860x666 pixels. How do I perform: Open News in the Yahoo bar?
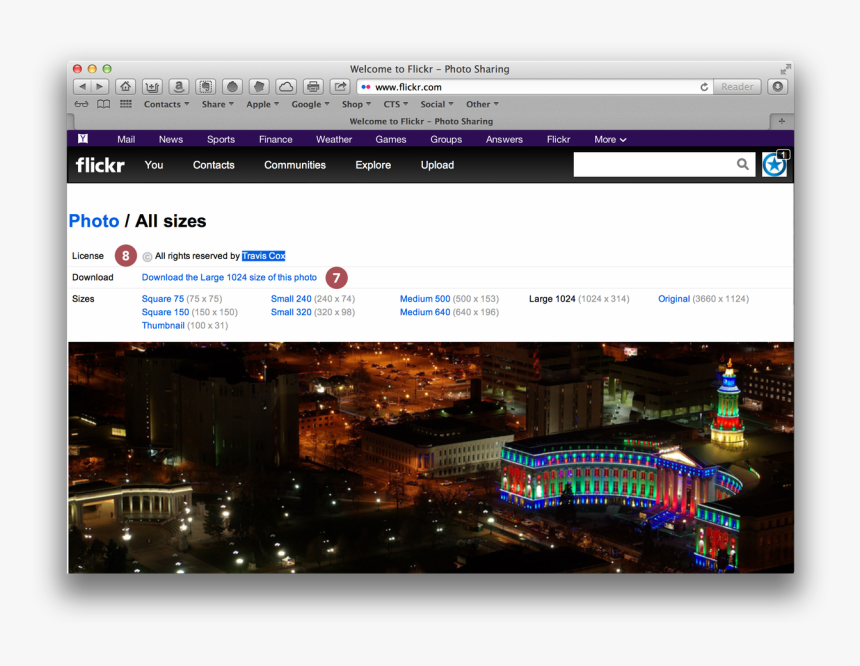pos(171,139)
